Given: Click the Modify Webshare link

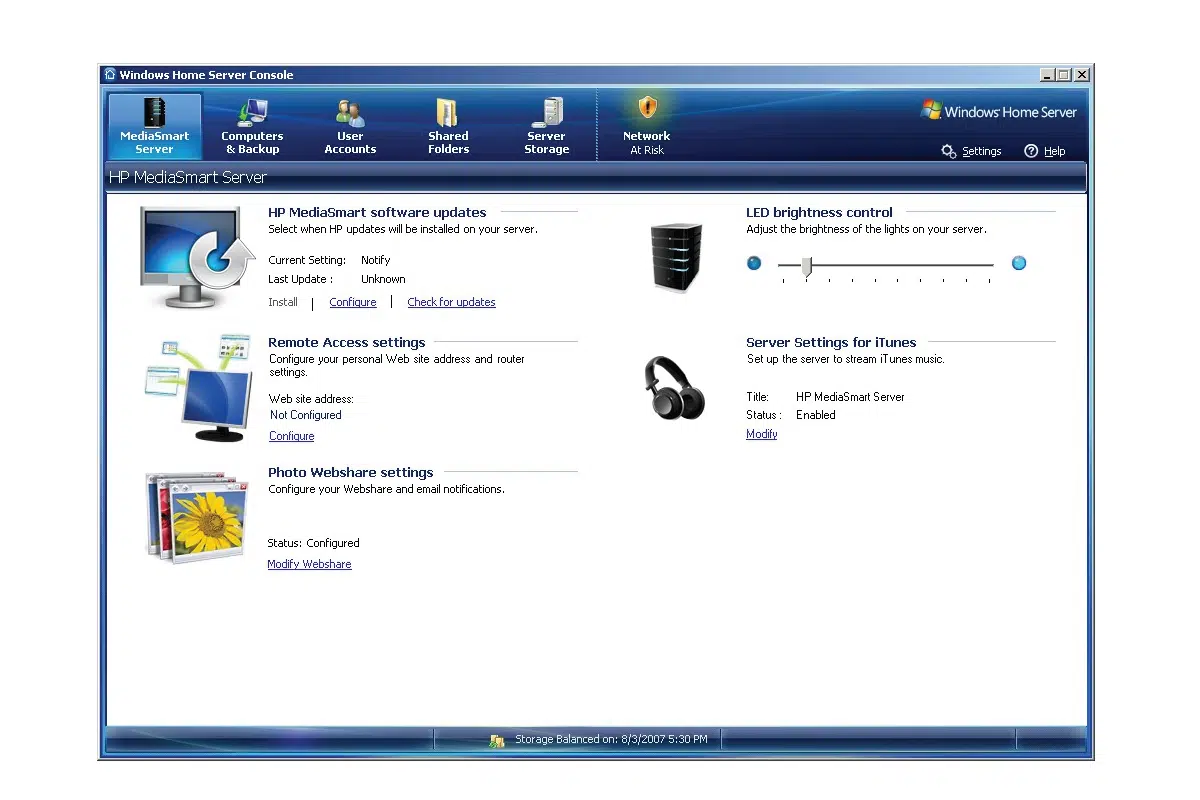Looking at the screenshot, I should 309,564.
